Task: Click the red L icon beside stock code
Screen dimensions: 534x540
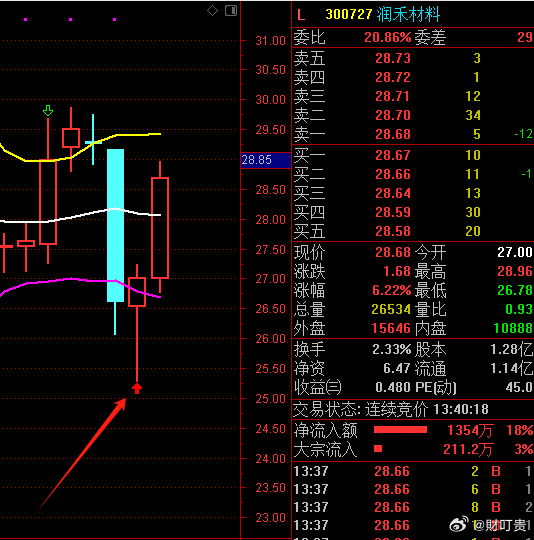Action: tap(301, 15)
